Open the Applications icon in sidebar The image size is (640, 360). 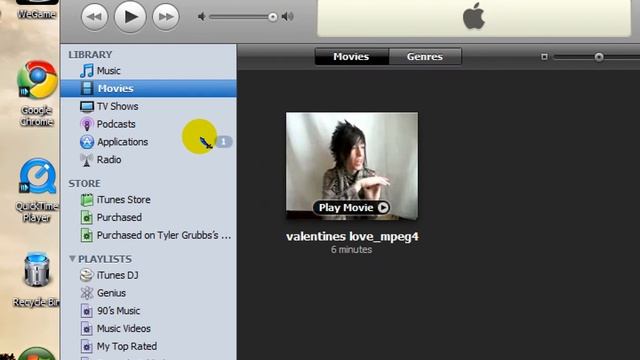[x=87, y=142]
